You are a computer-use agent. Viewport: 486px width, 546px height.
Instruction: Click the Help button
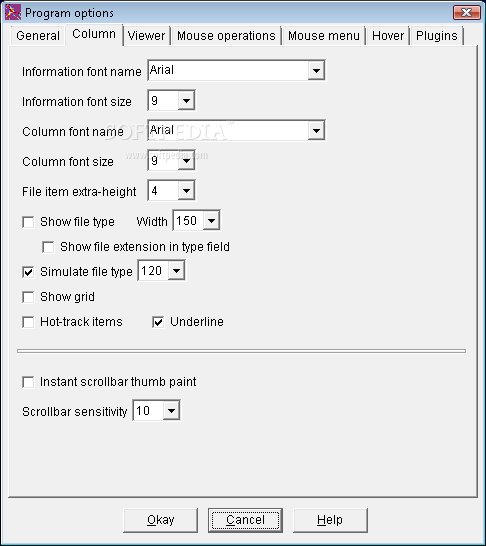[330, 520]
